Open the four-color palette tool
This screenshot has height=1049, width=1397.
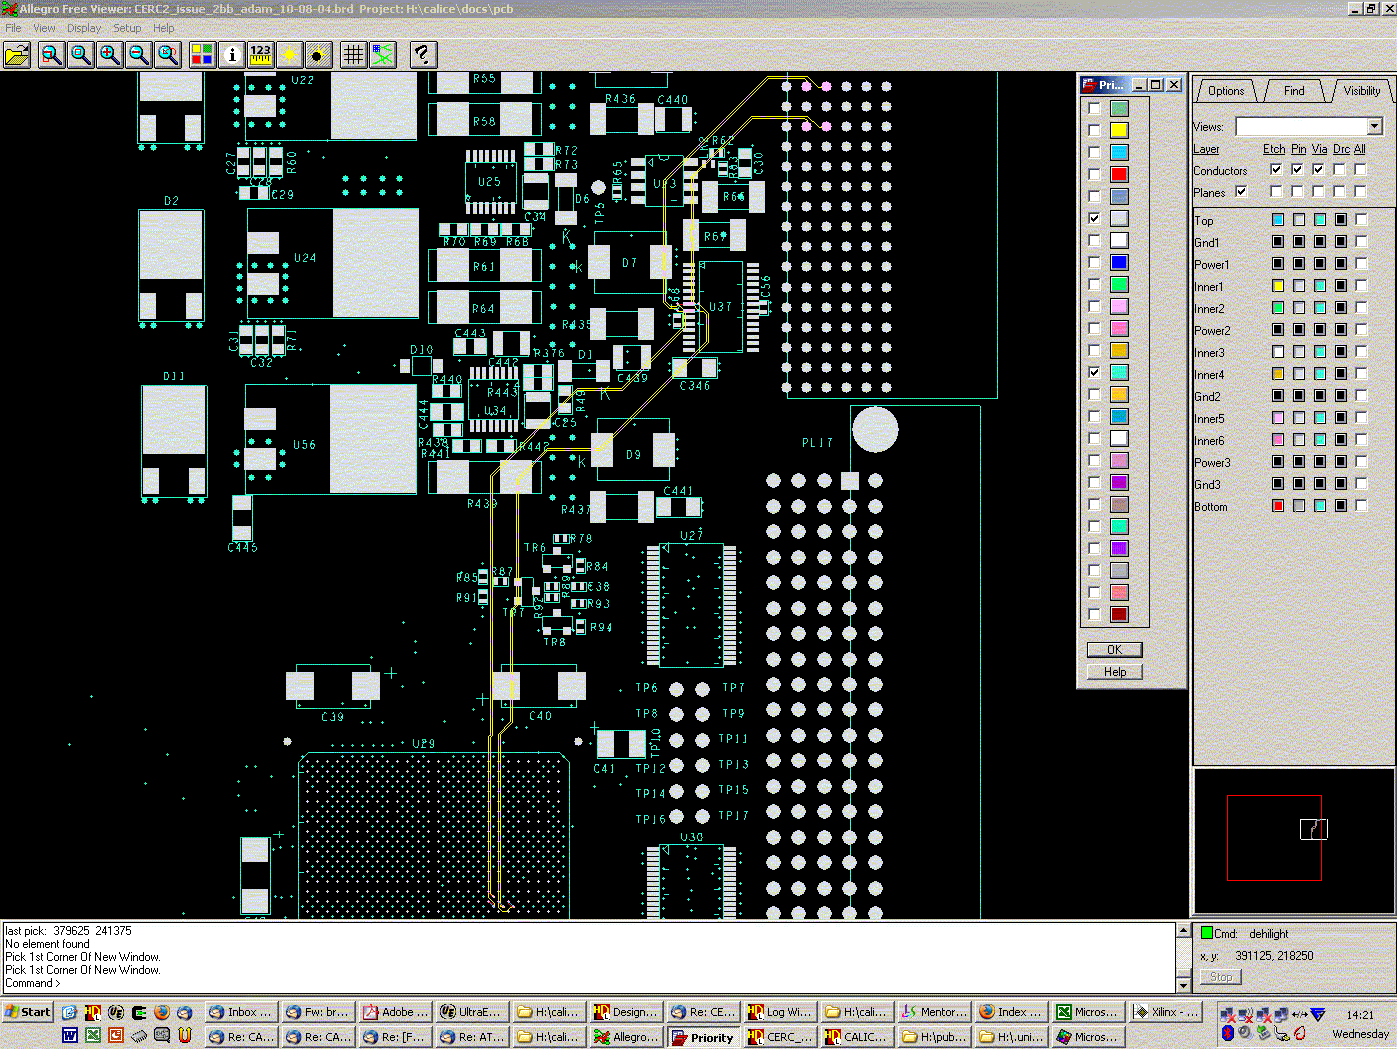click(202, 55)
